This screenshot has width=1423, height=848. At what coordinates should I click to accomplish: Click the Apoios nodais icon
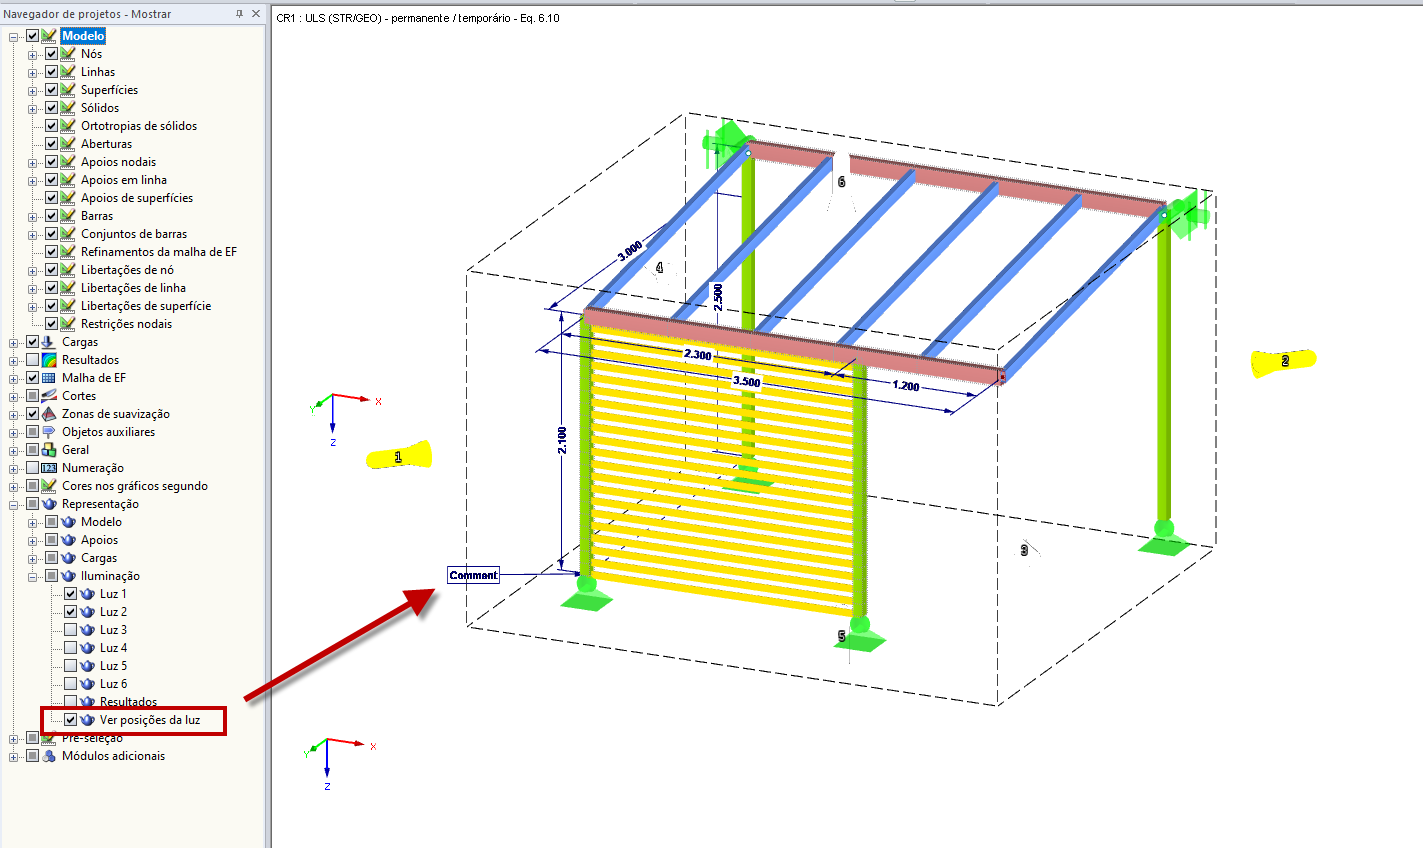pos(68,162)
